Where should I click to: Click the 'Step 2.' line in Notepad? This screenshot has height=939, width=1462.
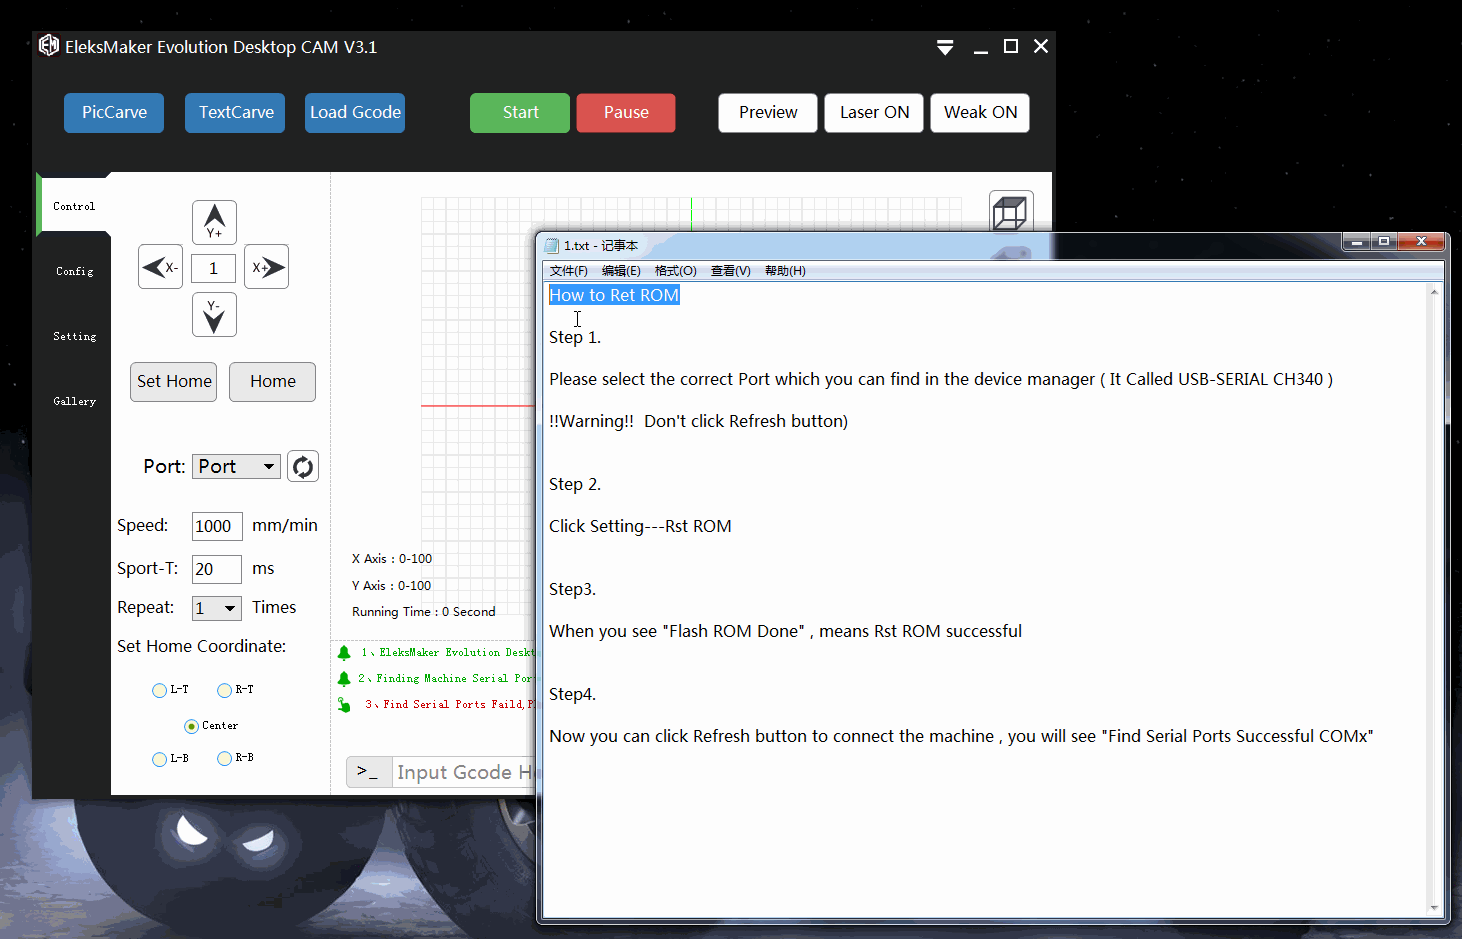575,484
